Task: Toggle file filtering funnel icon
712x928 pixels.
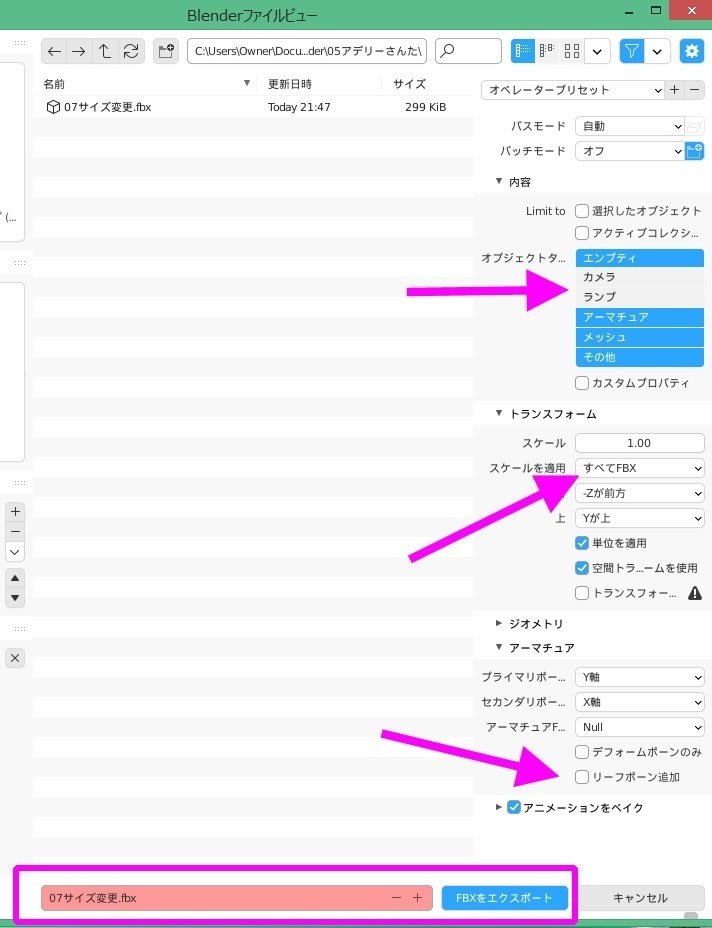Action: click(632, 51)
